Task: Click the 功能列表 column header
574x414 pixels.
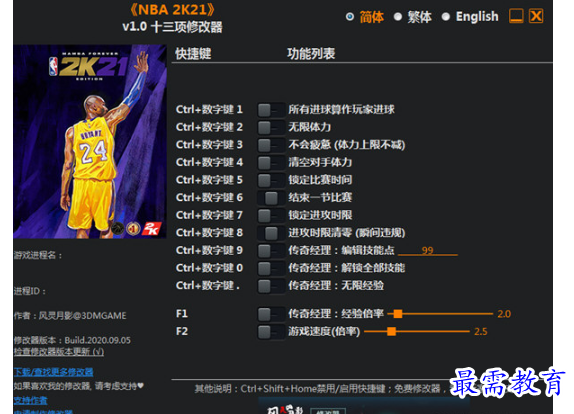Action: pyautogui.click(x=311, y=54)
